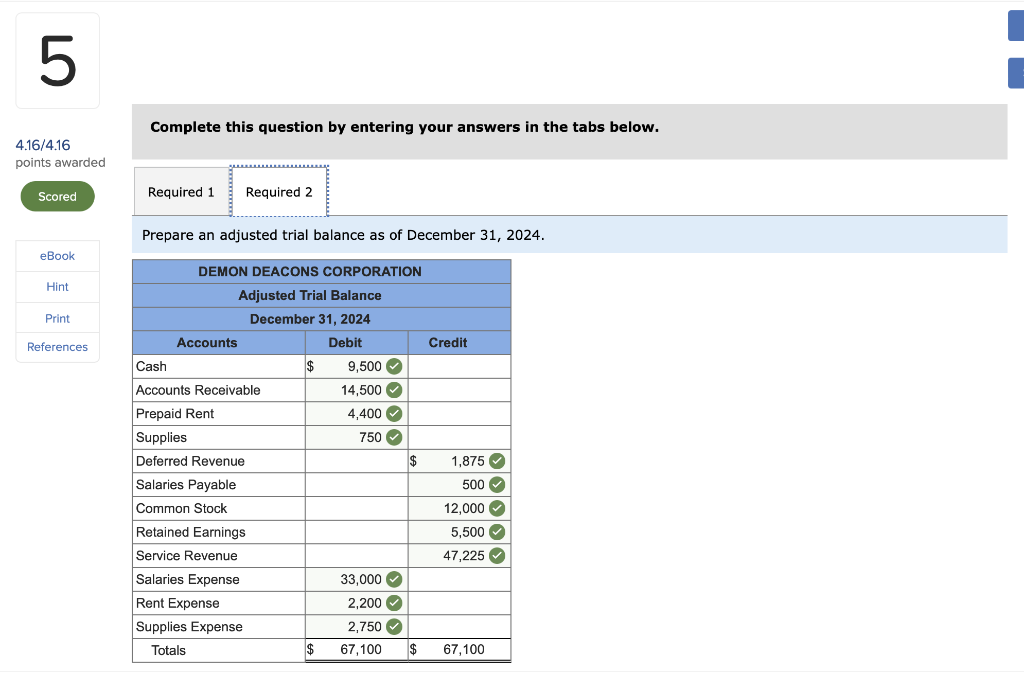Click the checkmark beside Rent Expense
This screenshot has height=673, width=1024.
click(x=392, y=603)
